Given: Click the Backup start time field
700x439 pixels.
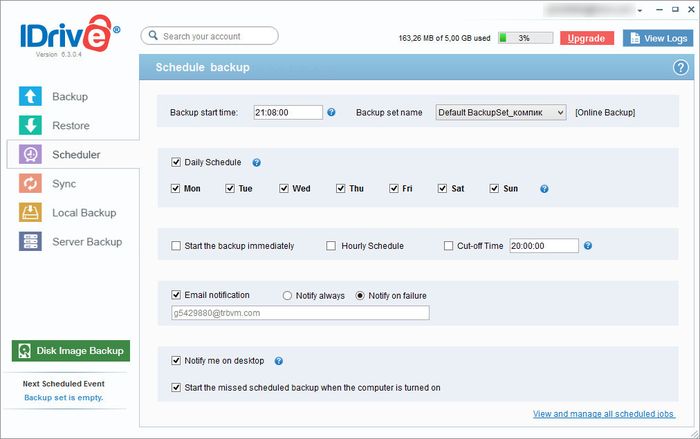Looking at the screenshot, I should (287, 112).
